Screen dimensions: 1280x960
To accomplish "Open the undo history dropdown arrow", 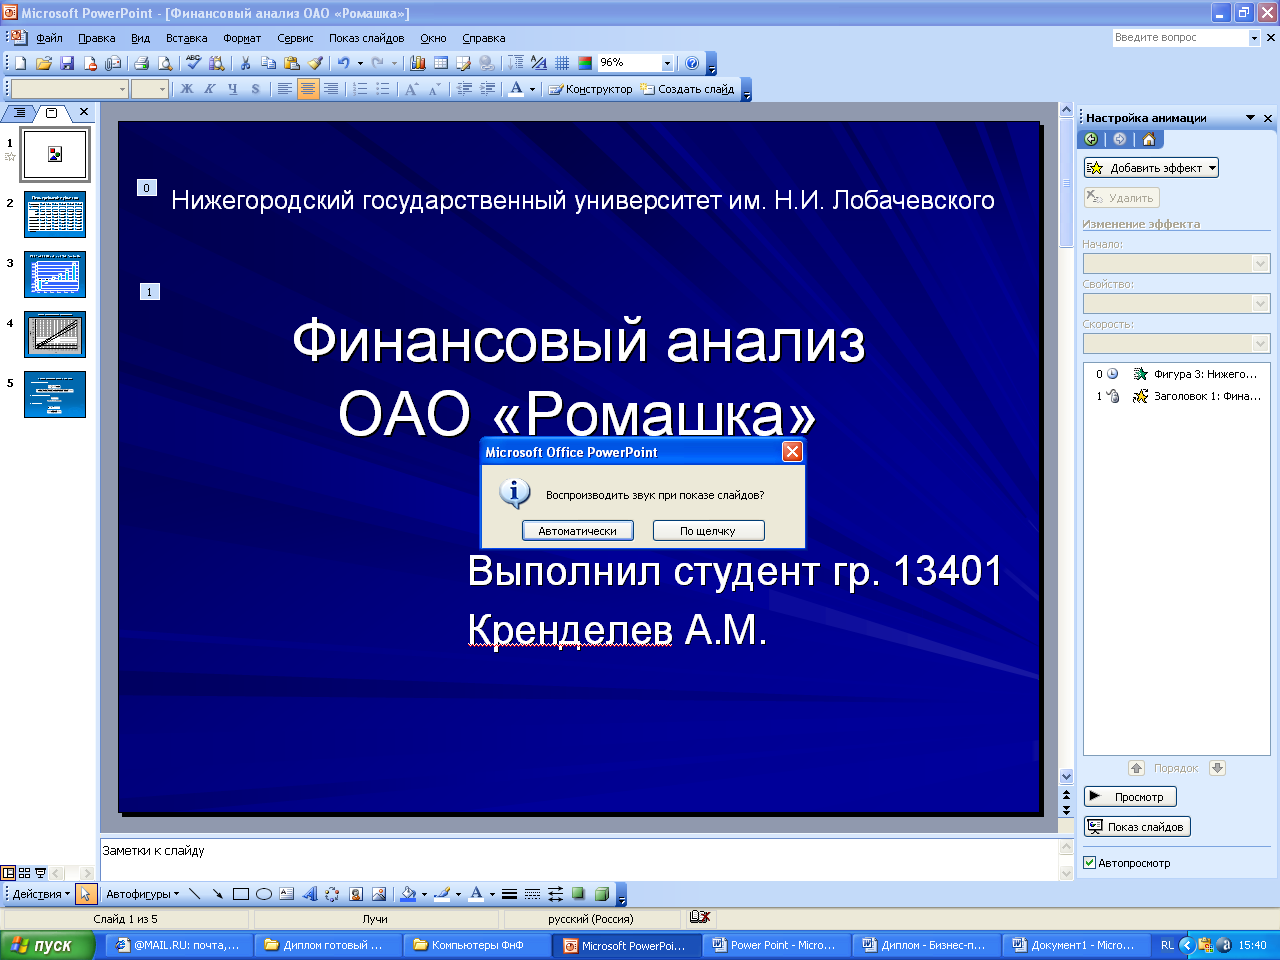I will [x=360, y=63].
